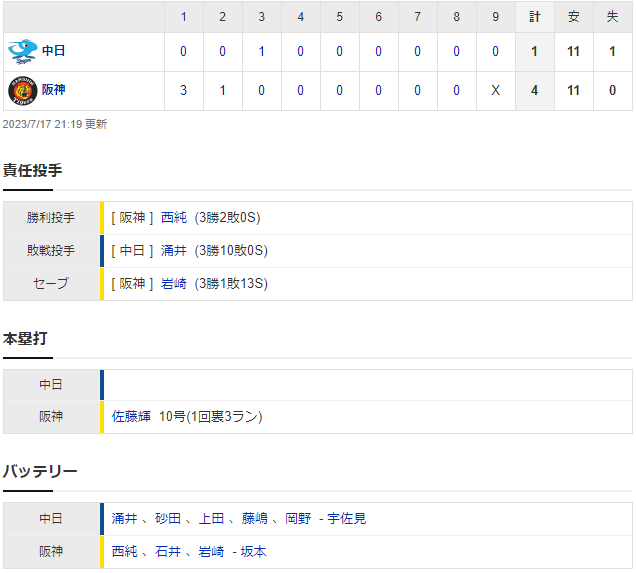Click Hanshin's 1 run in 2nd inning

[222, 90]
